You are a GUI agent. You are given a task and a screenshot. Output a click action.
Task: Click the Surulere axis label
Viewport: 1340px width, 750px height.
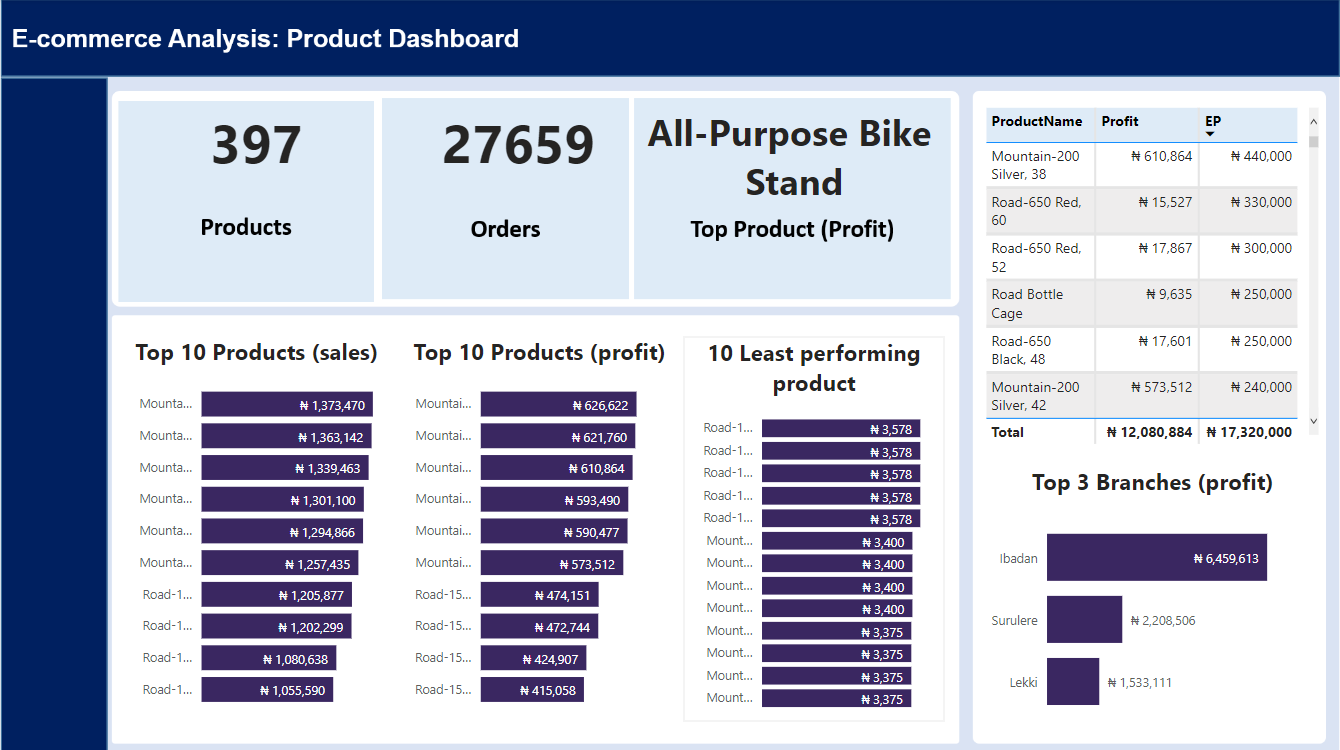1014,620
